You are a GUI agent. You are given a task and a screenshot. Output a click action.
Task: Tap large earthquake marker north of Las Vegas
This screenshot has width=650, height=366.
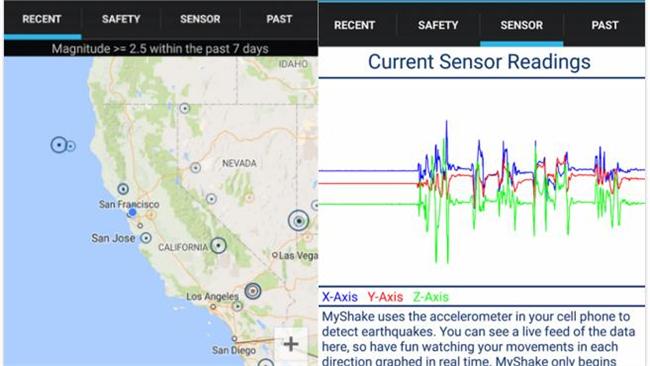pyautogui.click(x=298, y=221)
